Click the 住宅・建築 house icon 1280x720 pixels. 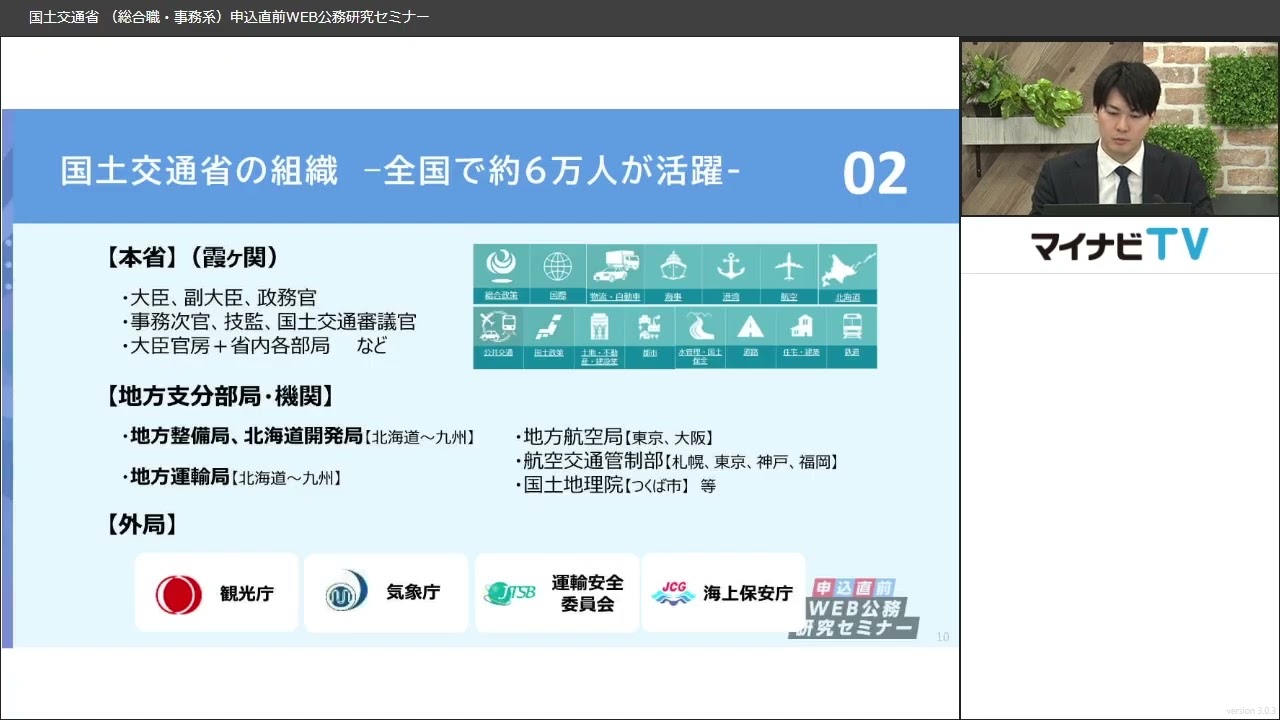tap(801, 327)
